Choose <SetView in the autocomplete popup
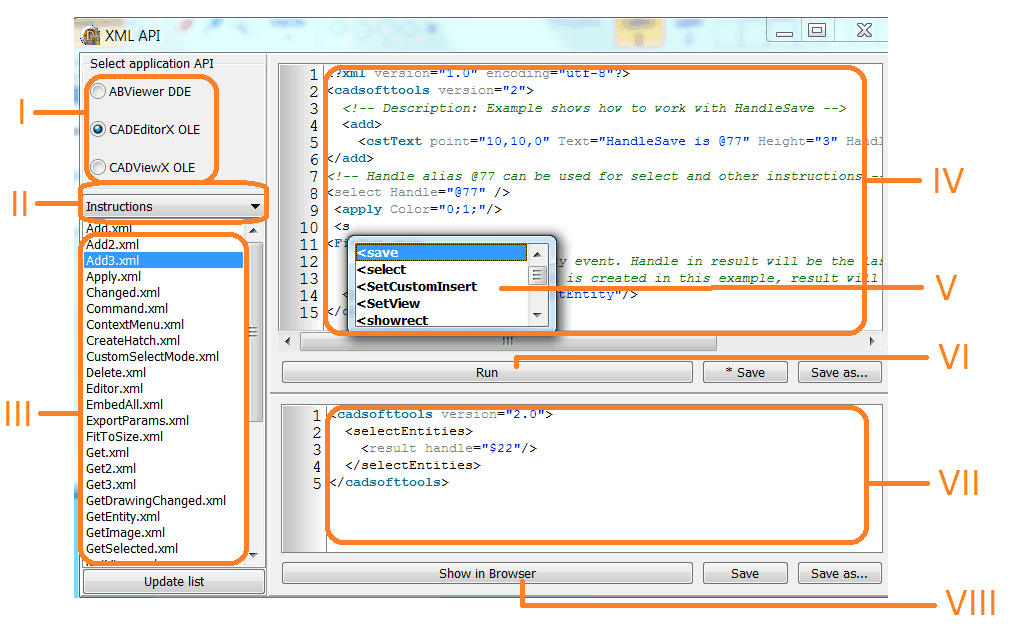 click(441, 304)
